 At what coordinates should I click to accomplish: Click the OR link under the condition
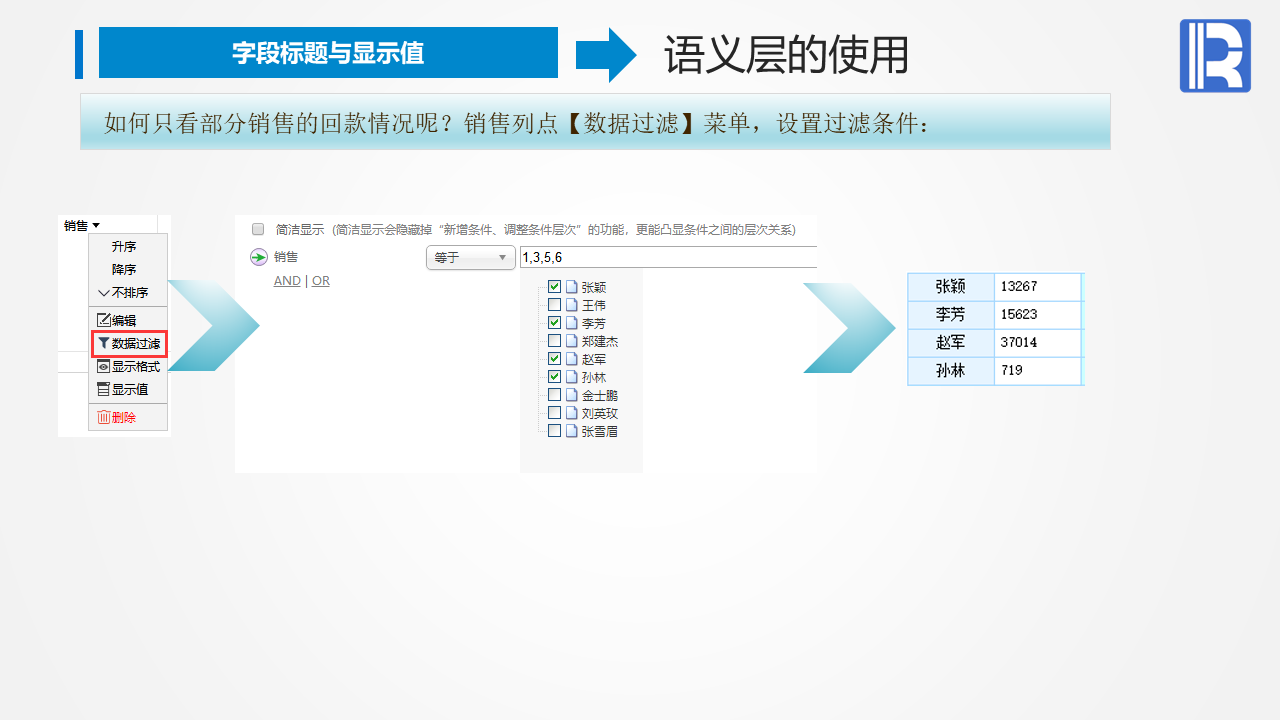pos(321,281)
